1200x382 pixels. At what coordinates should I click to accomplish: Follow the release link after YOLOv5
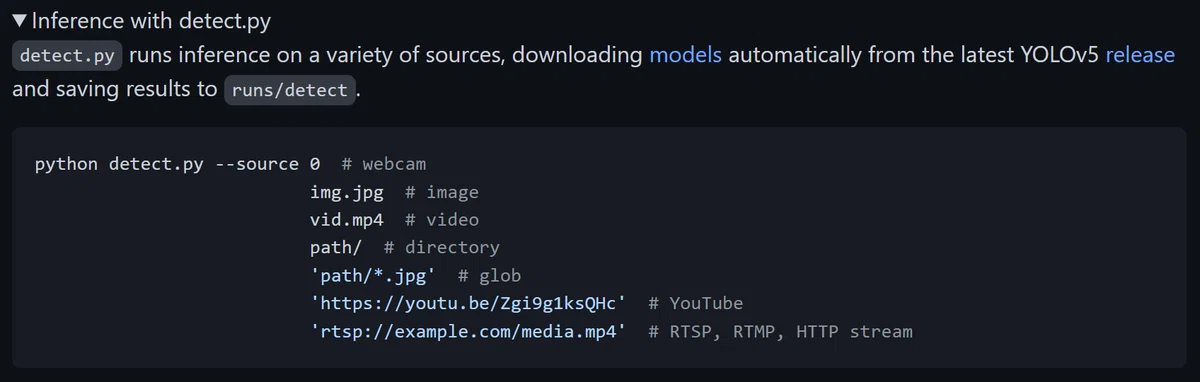coord(1140,55)
